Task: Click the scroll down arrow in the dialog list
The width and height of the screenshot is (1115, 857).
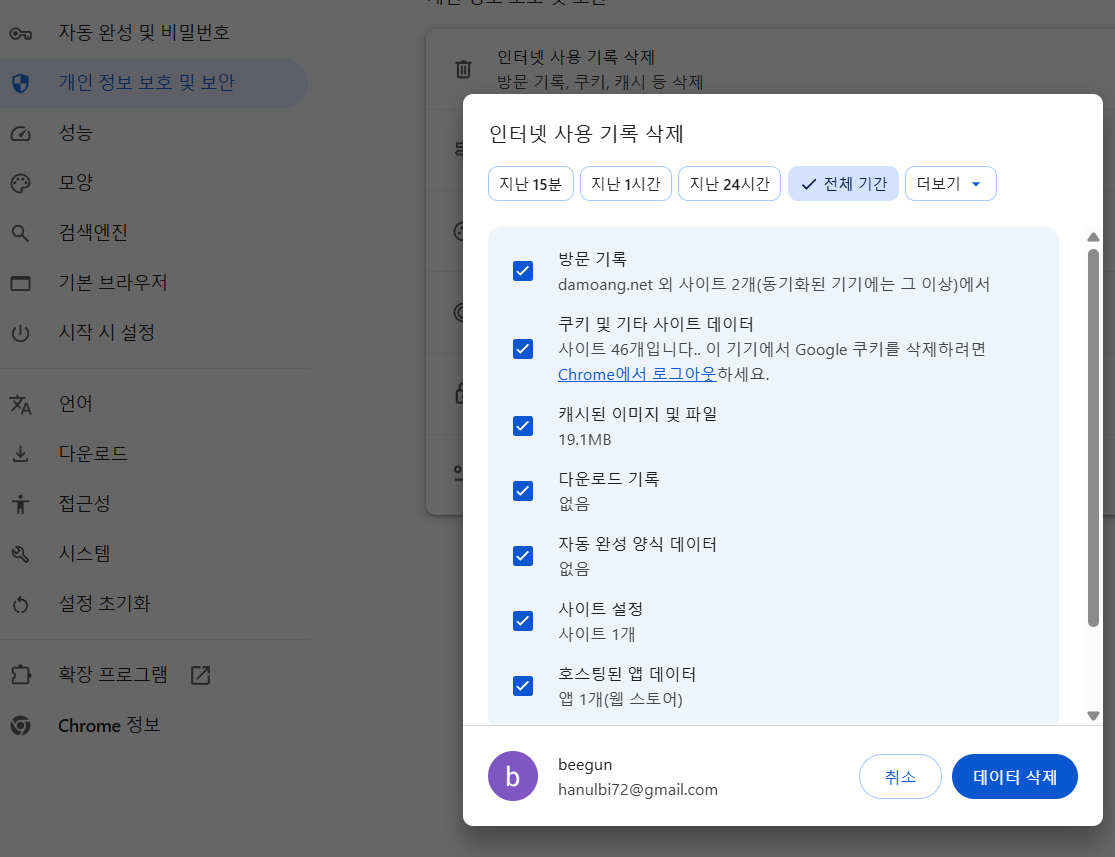Action: (x=1094, y=715)
